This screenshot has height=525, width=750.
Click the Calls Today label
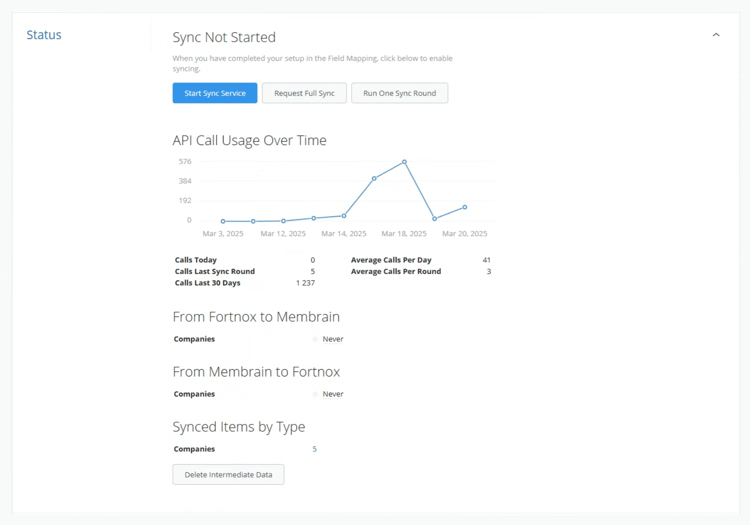tap(196, 260)
